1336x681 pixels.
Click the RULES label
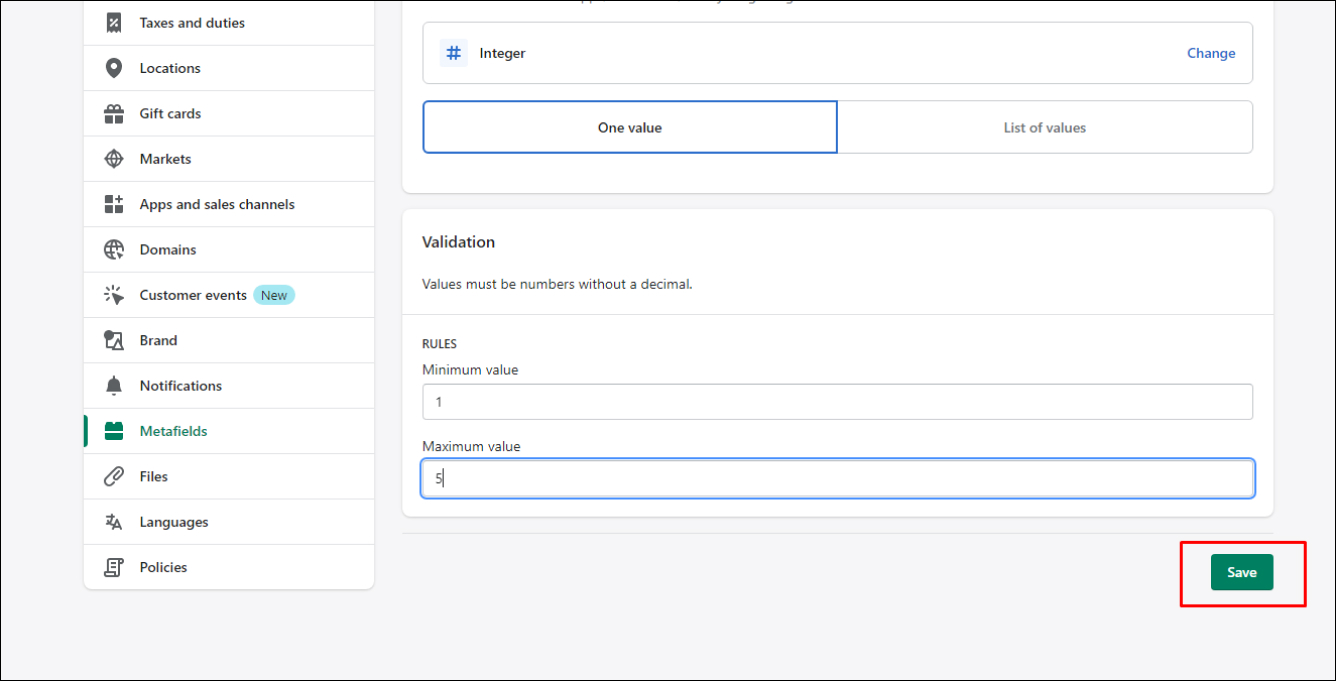[x=439, y=344]
